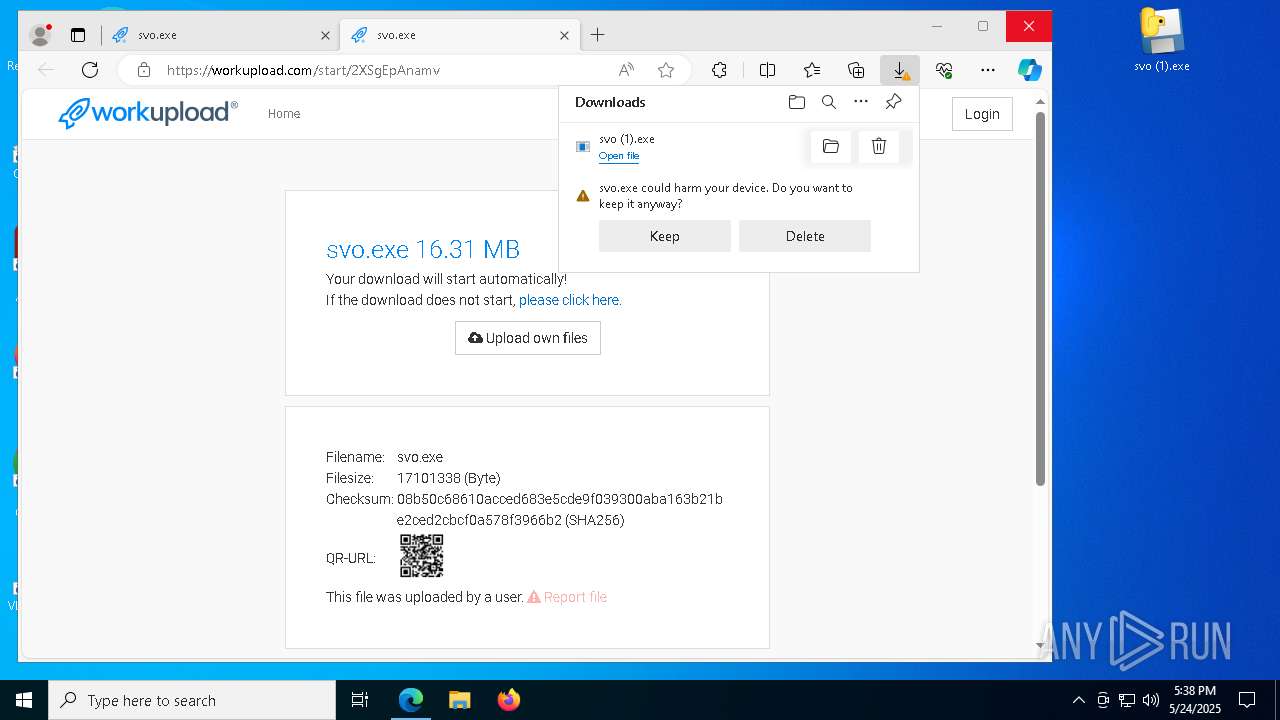Open the Favorites list icon
This screenshot has height=720, width=1280.
[812, 70]
